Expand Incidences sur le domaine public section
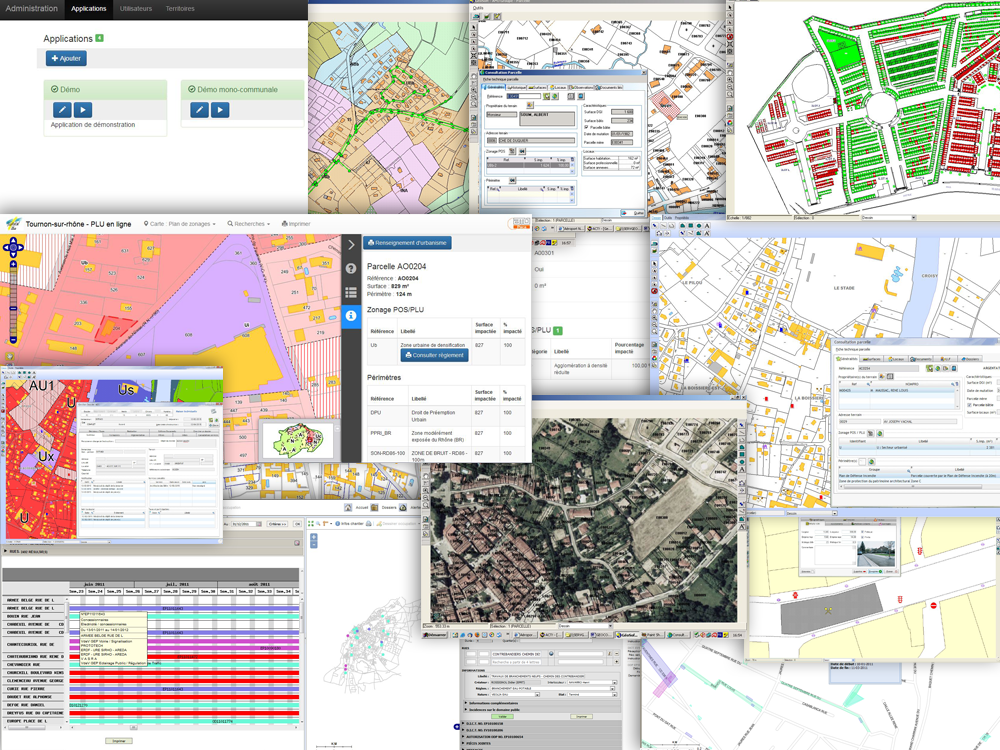The width and height of the screenshot is (1000, 750). [542, 710]
